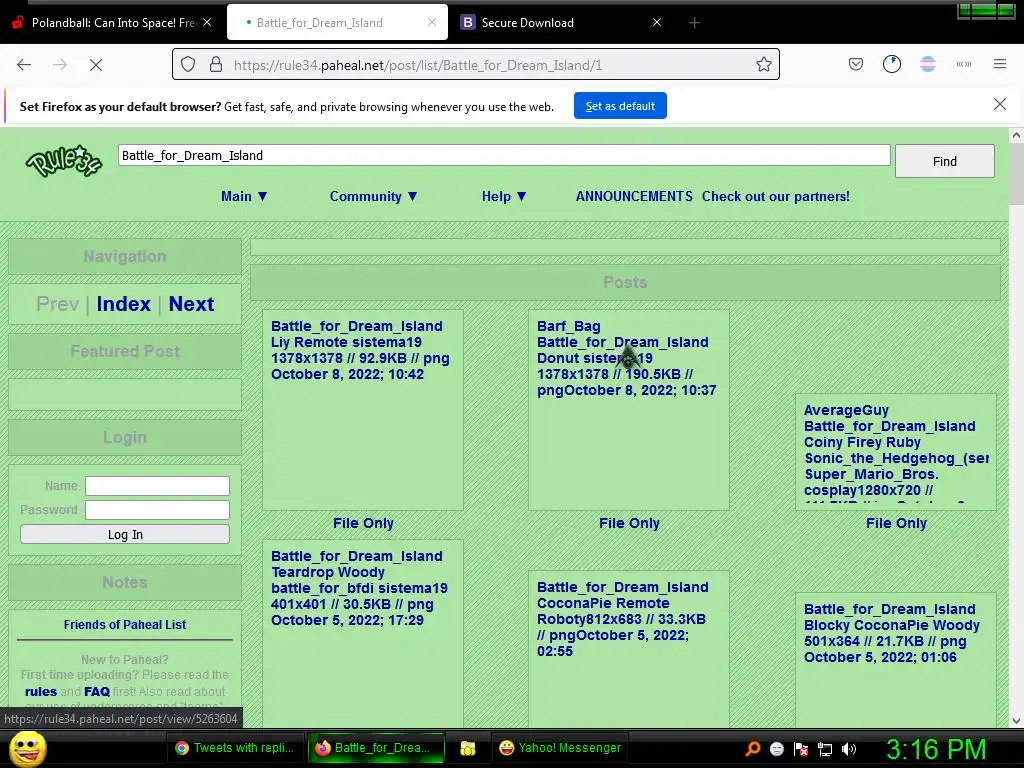Dismiss the default browser notification bar
Screen dimensions: 1024x768
click(999, 104)
